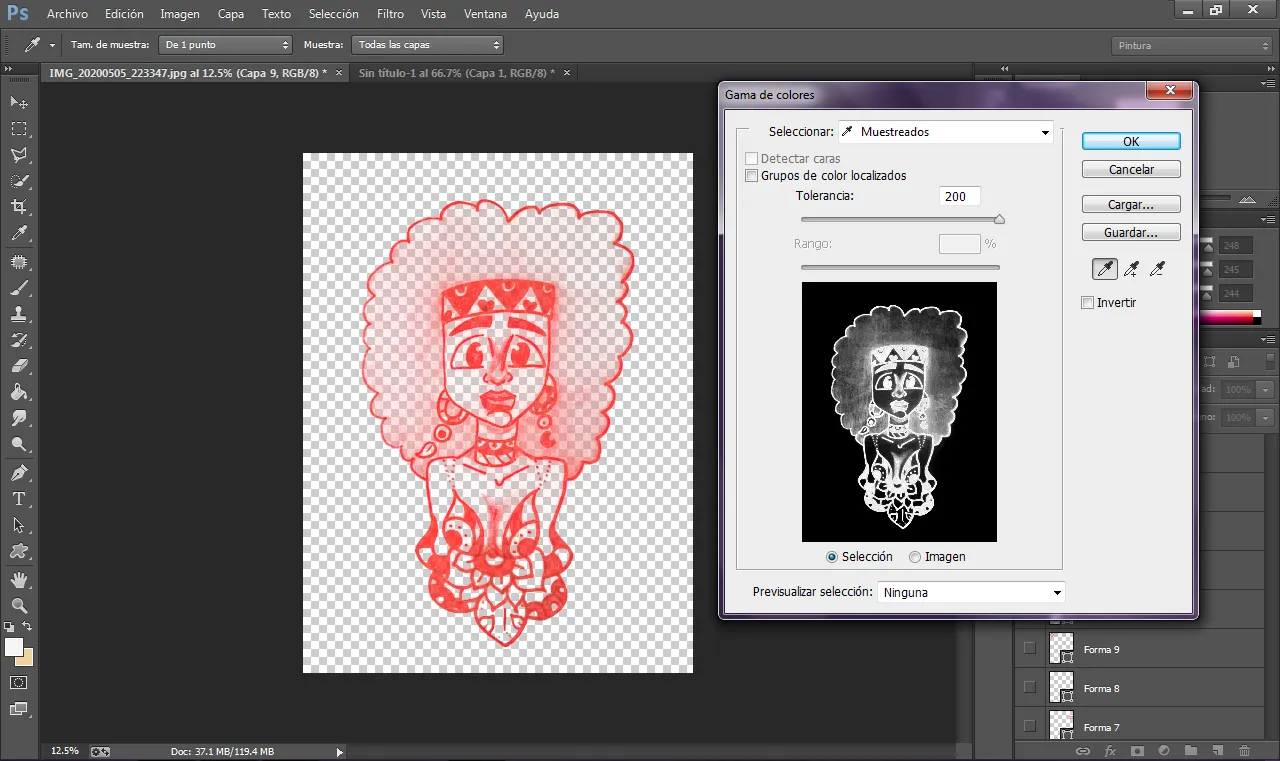Click the foreground color swatch
The height and width of the screenshot is (761, 1280).
tap(14, 647)
